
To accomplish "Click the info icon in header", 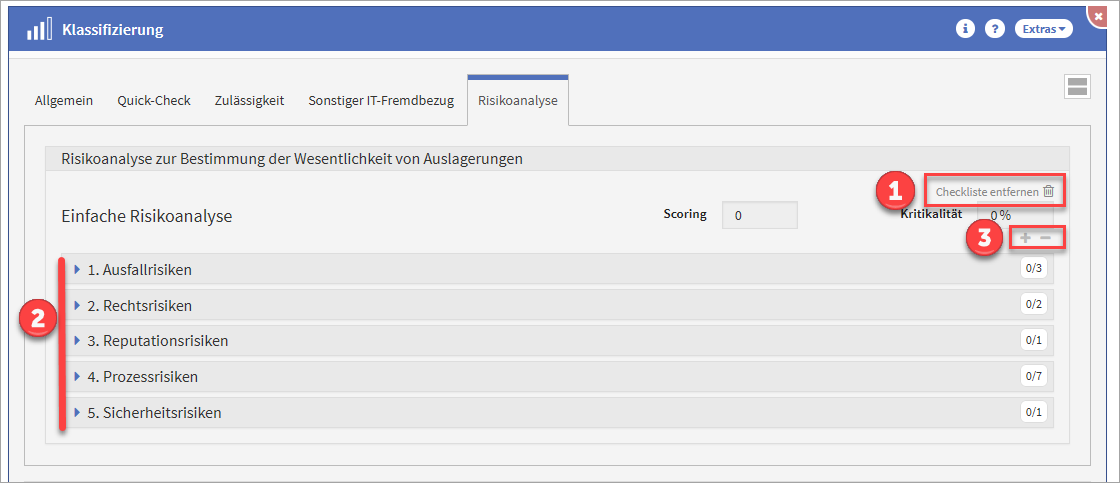I will pyautogui.click(x=966, y=29).
